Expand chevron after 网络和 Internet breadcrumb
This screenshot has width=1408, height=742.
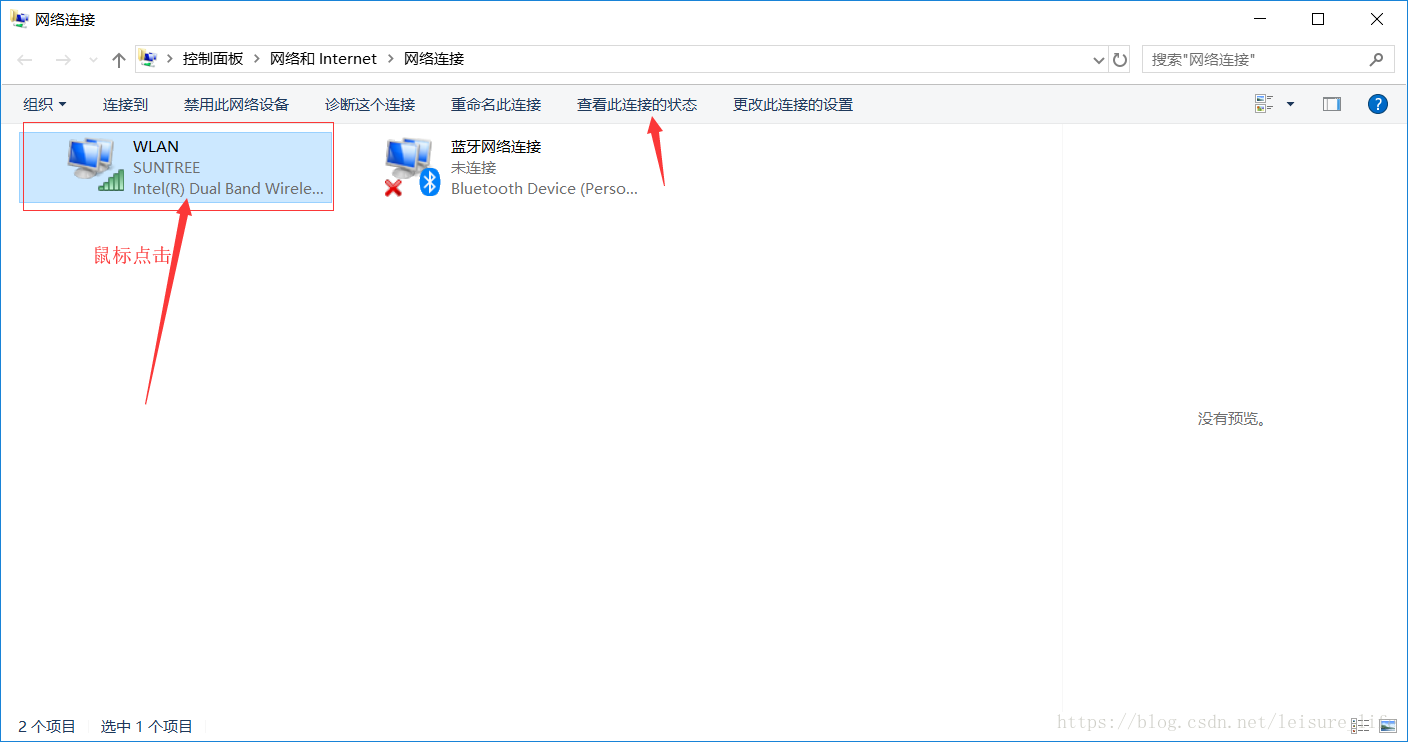click(x=390, y=59)
